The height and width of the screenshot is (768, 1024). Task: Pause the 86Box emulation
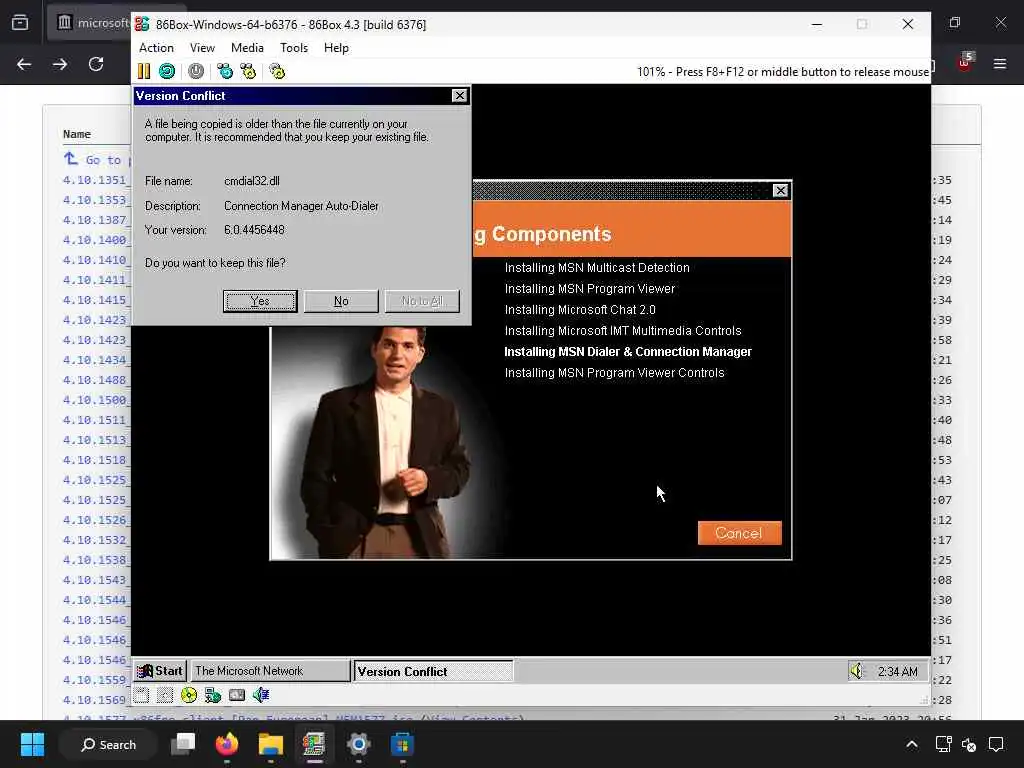[x=144, y=71]
